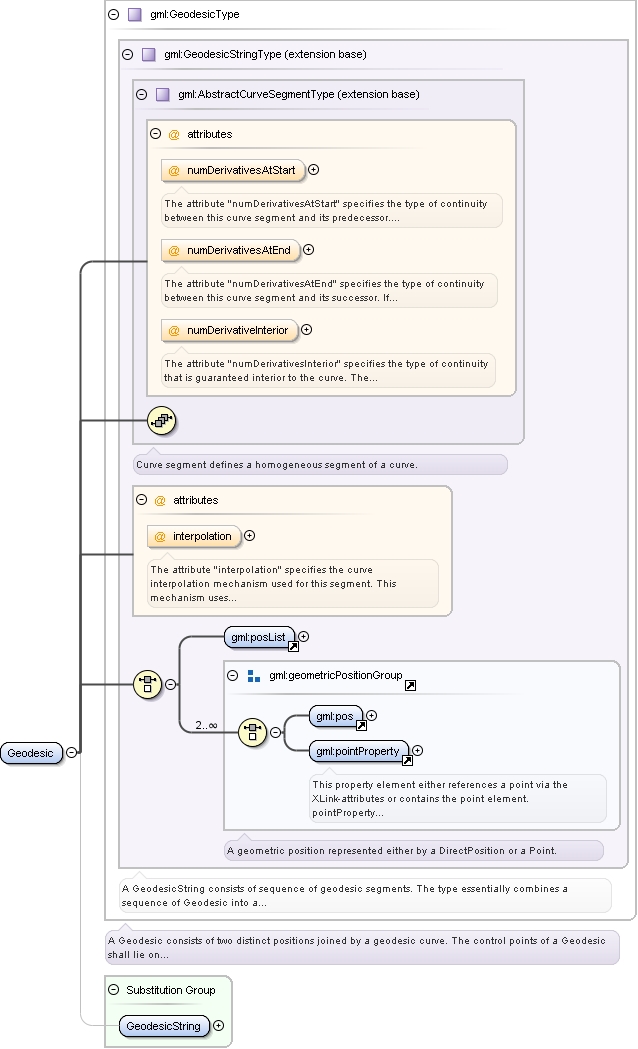
Task: Expand the interpolation attribute details
Action: (x=249, y=536)
